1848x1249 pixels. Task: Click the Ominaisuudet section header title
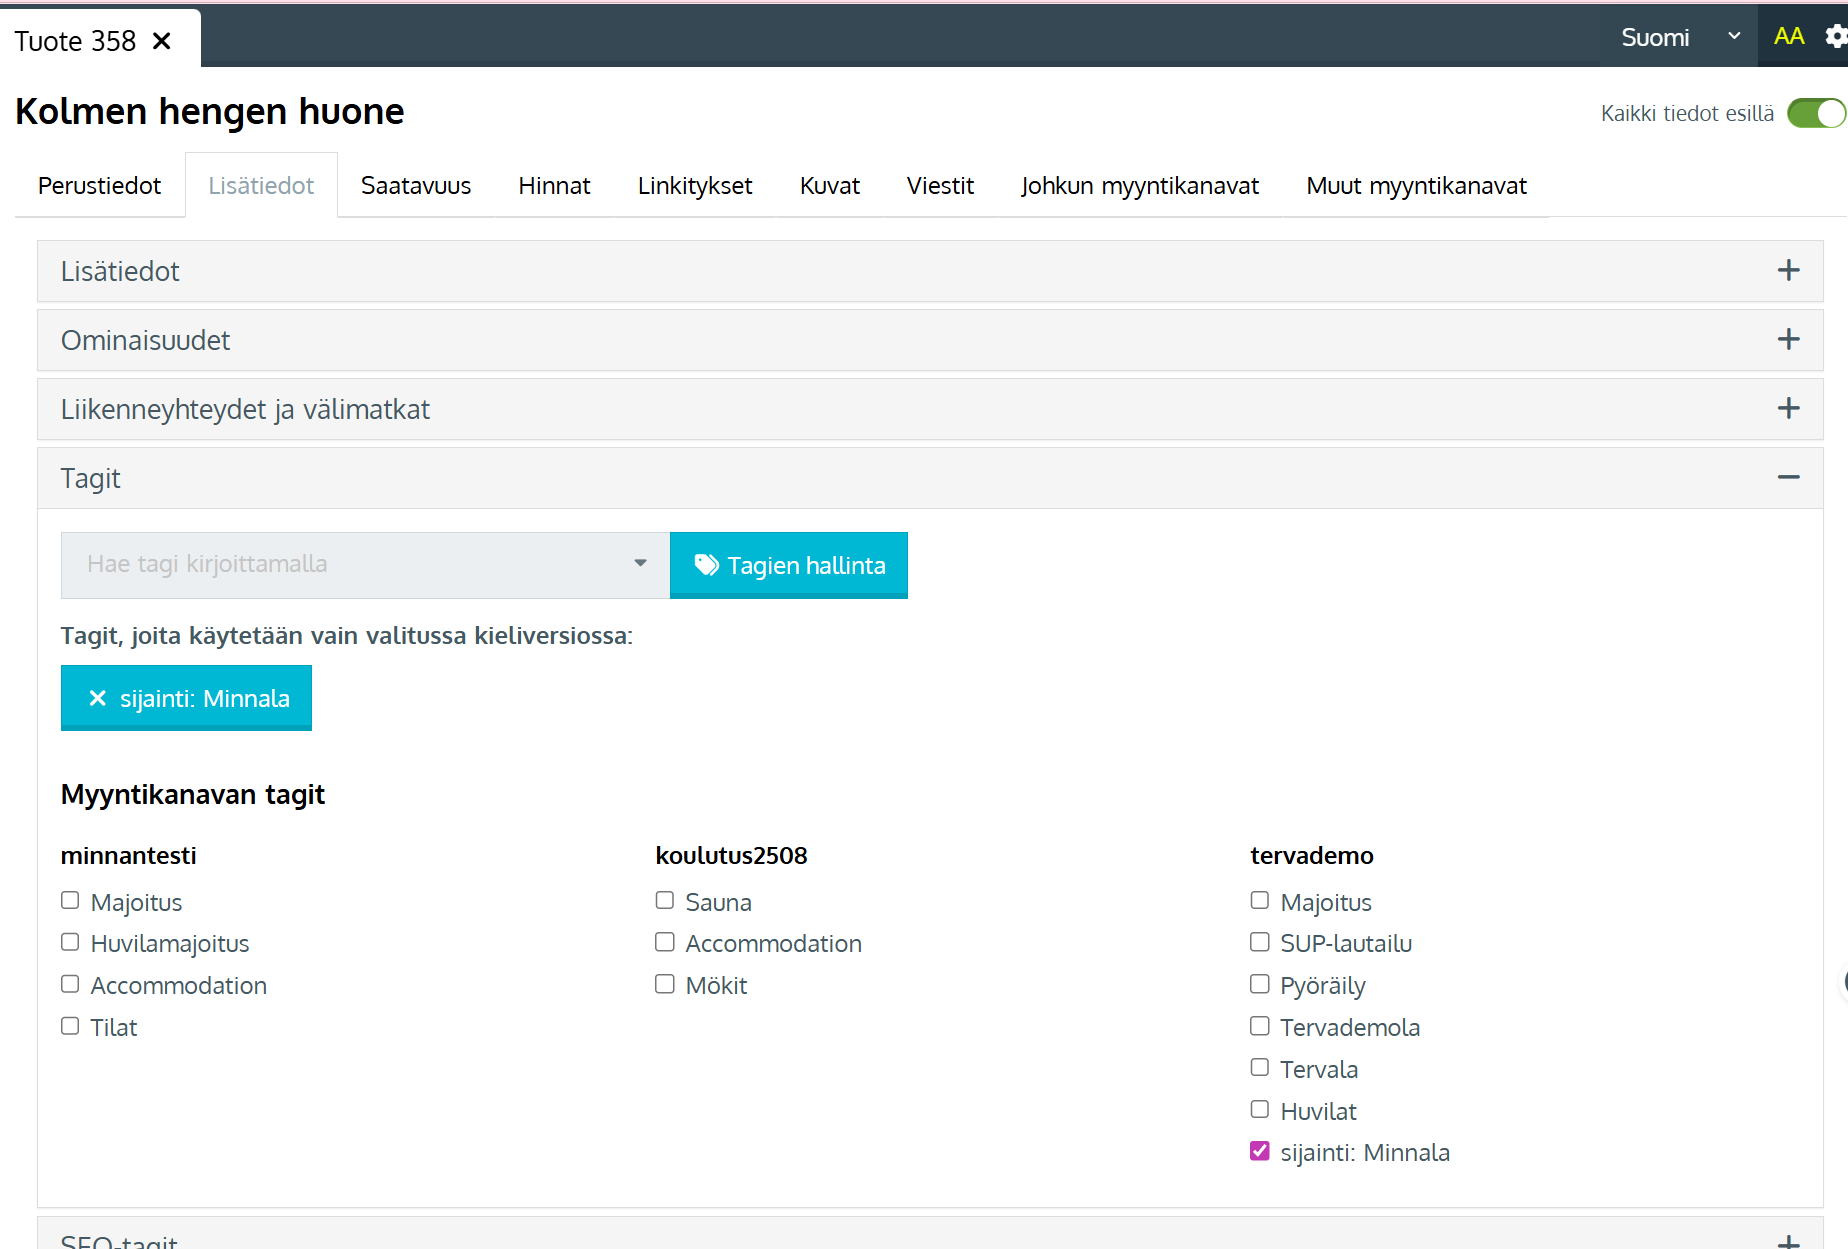(146, 340)
